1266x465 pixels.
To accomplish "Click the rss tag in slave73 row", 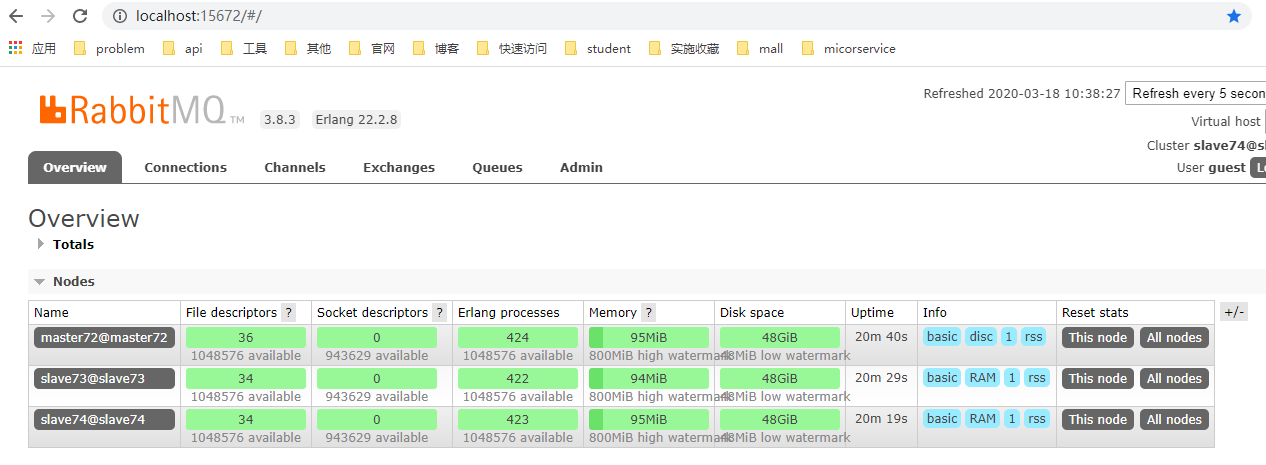I will pyautogui.click(x=1036, y=378).
